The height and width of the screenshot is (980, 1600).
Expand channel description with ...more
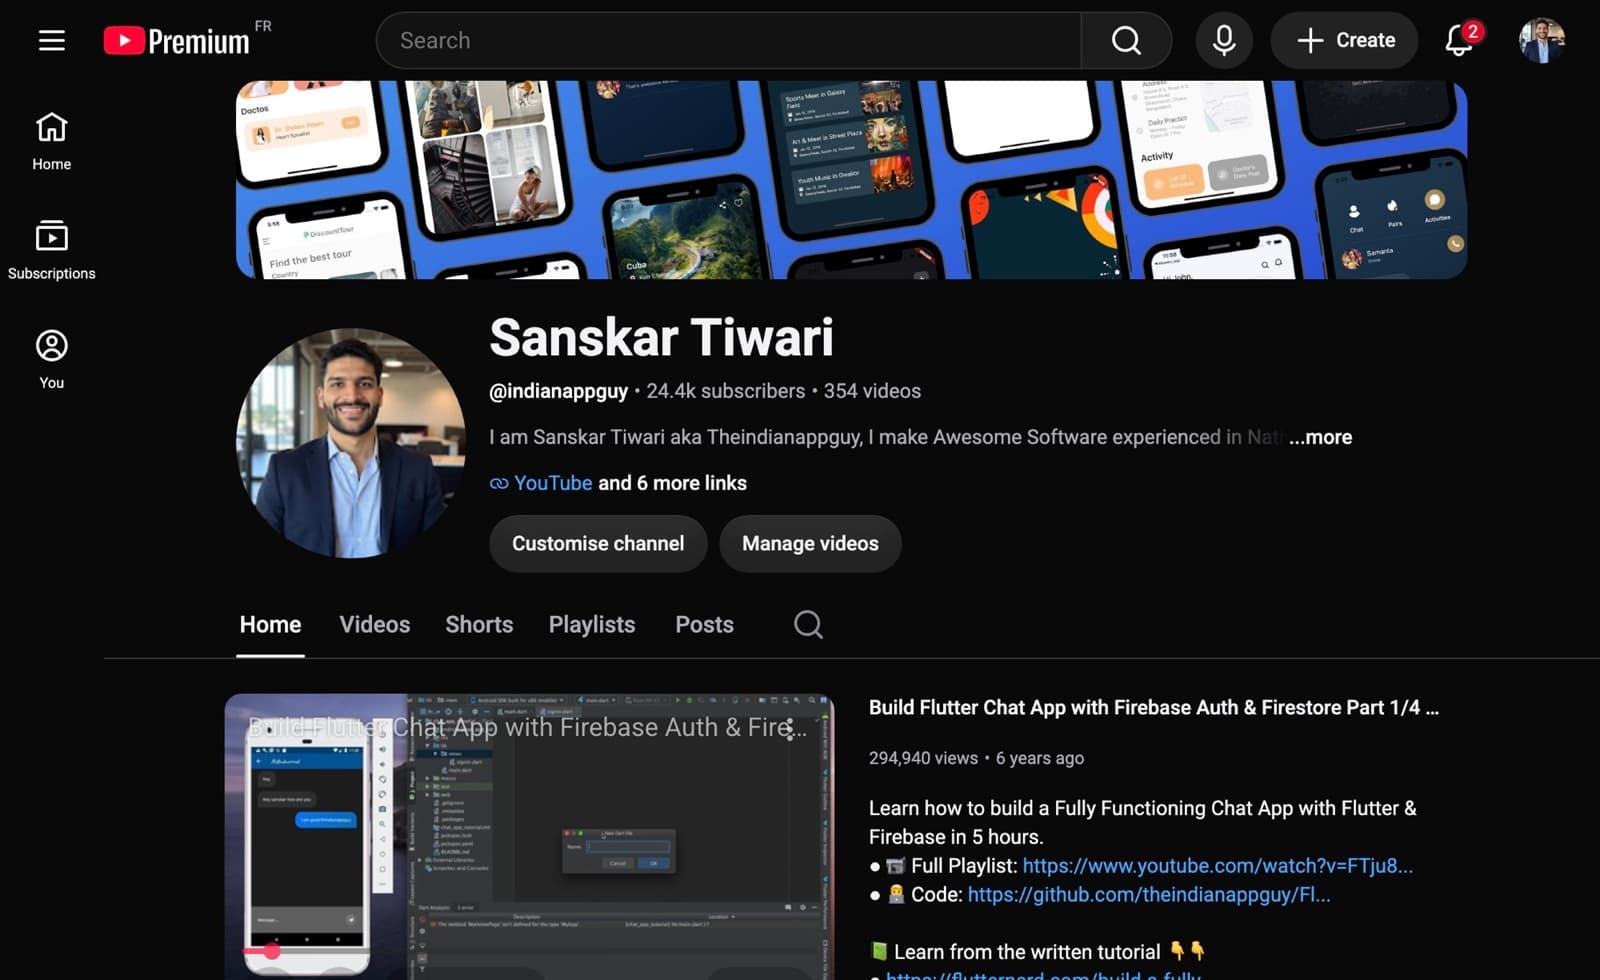tap(1320, 437)
